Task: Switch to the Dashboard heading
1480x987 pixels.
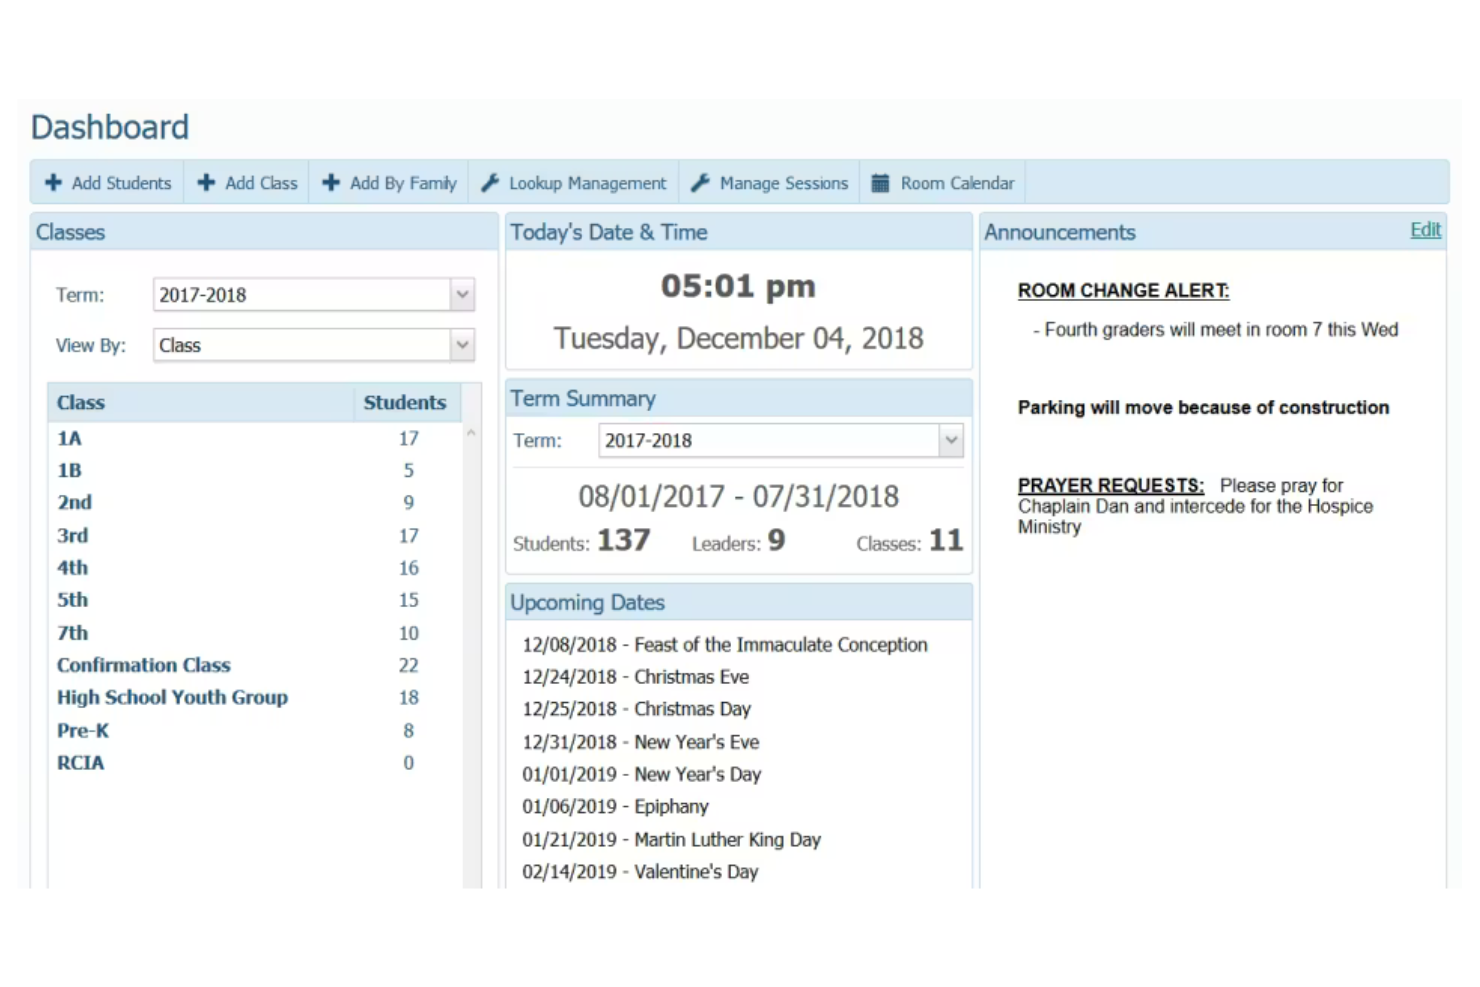Action: (x=110, y=127)
